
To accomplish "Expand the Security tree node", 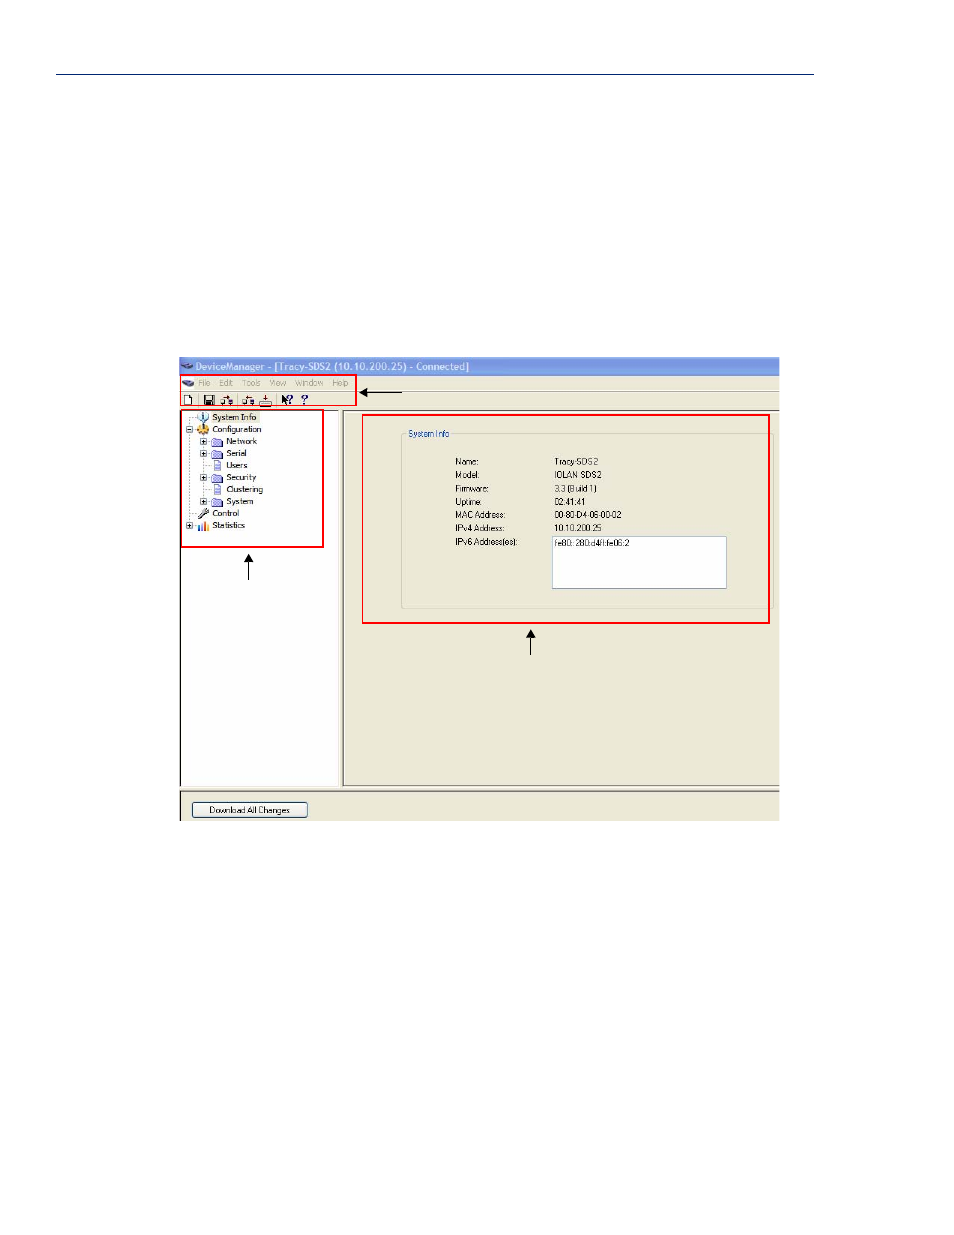I will 203,478.
